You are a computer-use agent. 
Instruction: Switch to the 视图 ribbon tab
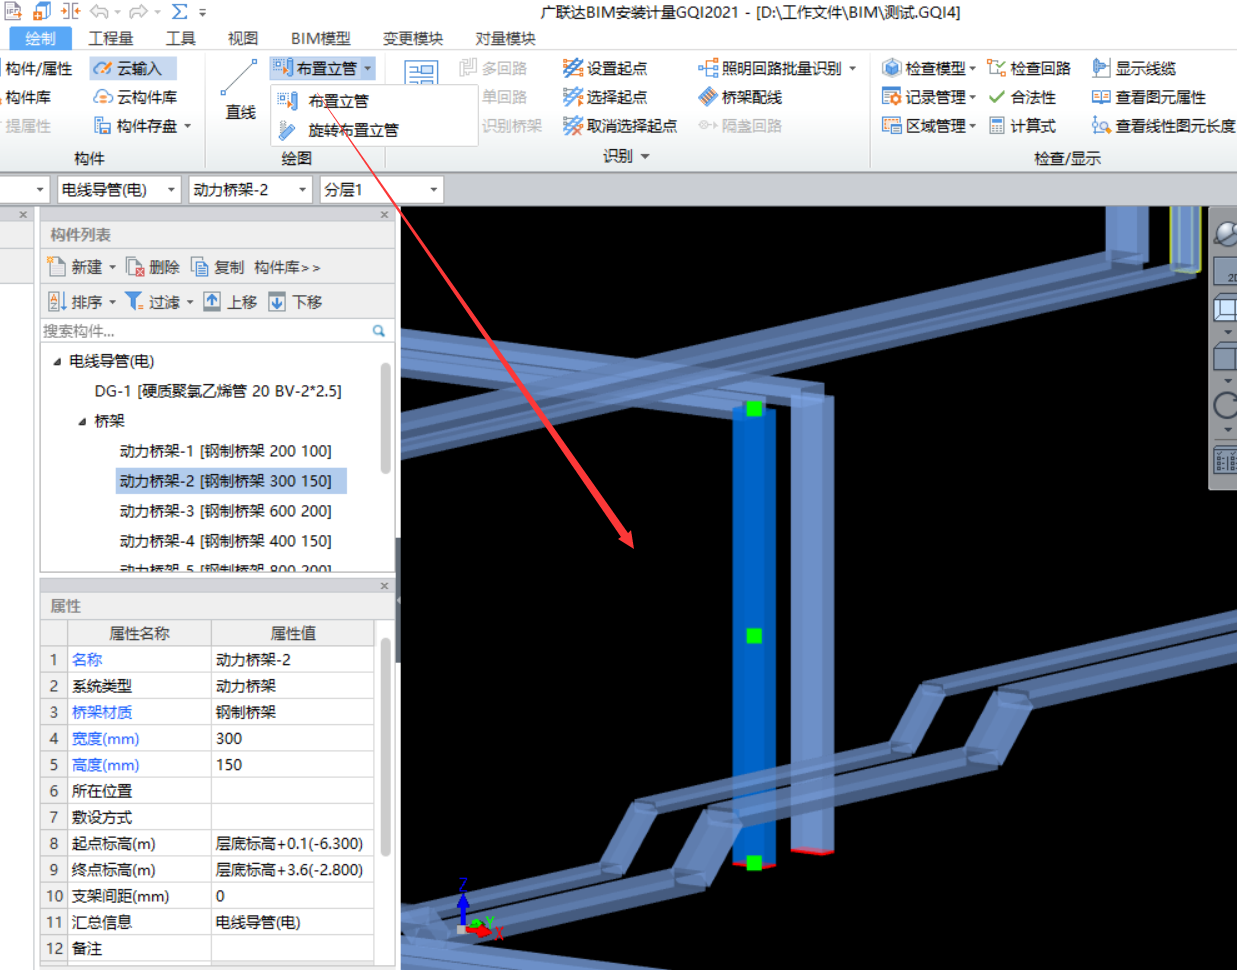[242, 38]
